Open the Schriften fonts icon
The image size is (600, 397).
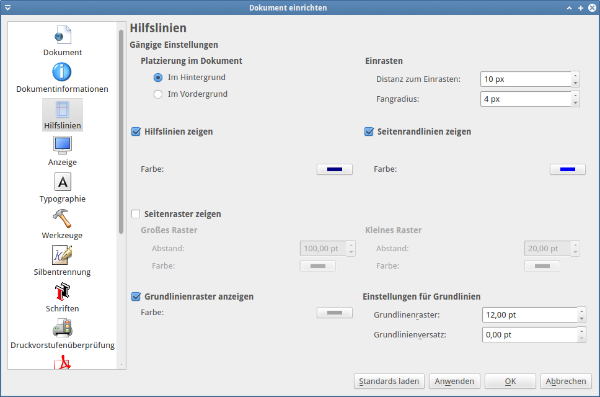pyautogui.click(x=62, y=292)
